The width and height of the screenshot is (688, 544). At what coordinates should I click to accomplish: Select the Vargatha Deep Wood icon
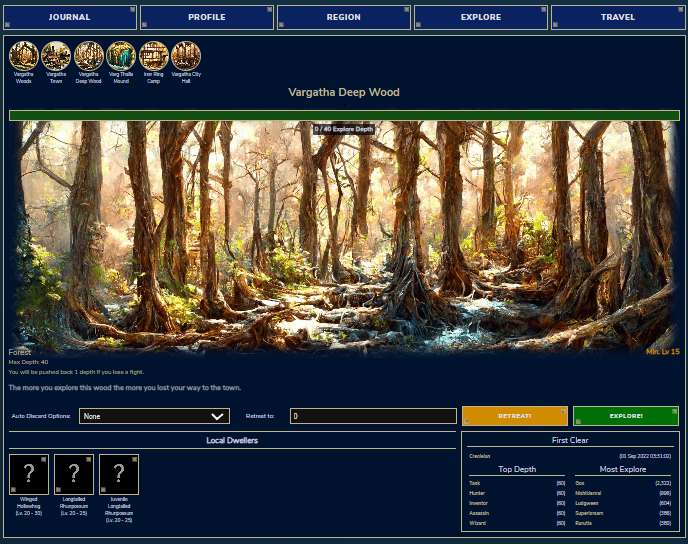point(88,56)
